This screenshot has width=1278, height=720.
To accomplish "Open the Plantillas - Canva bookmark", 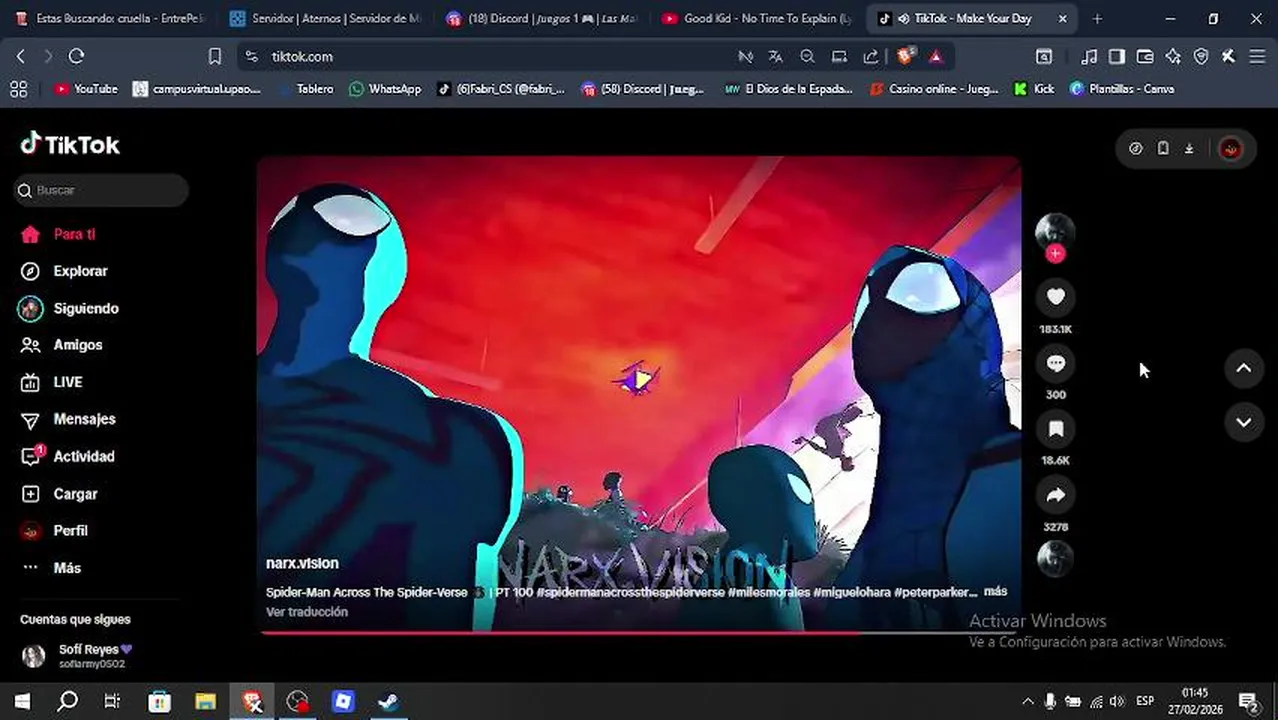I will (x=1122, y=89).
